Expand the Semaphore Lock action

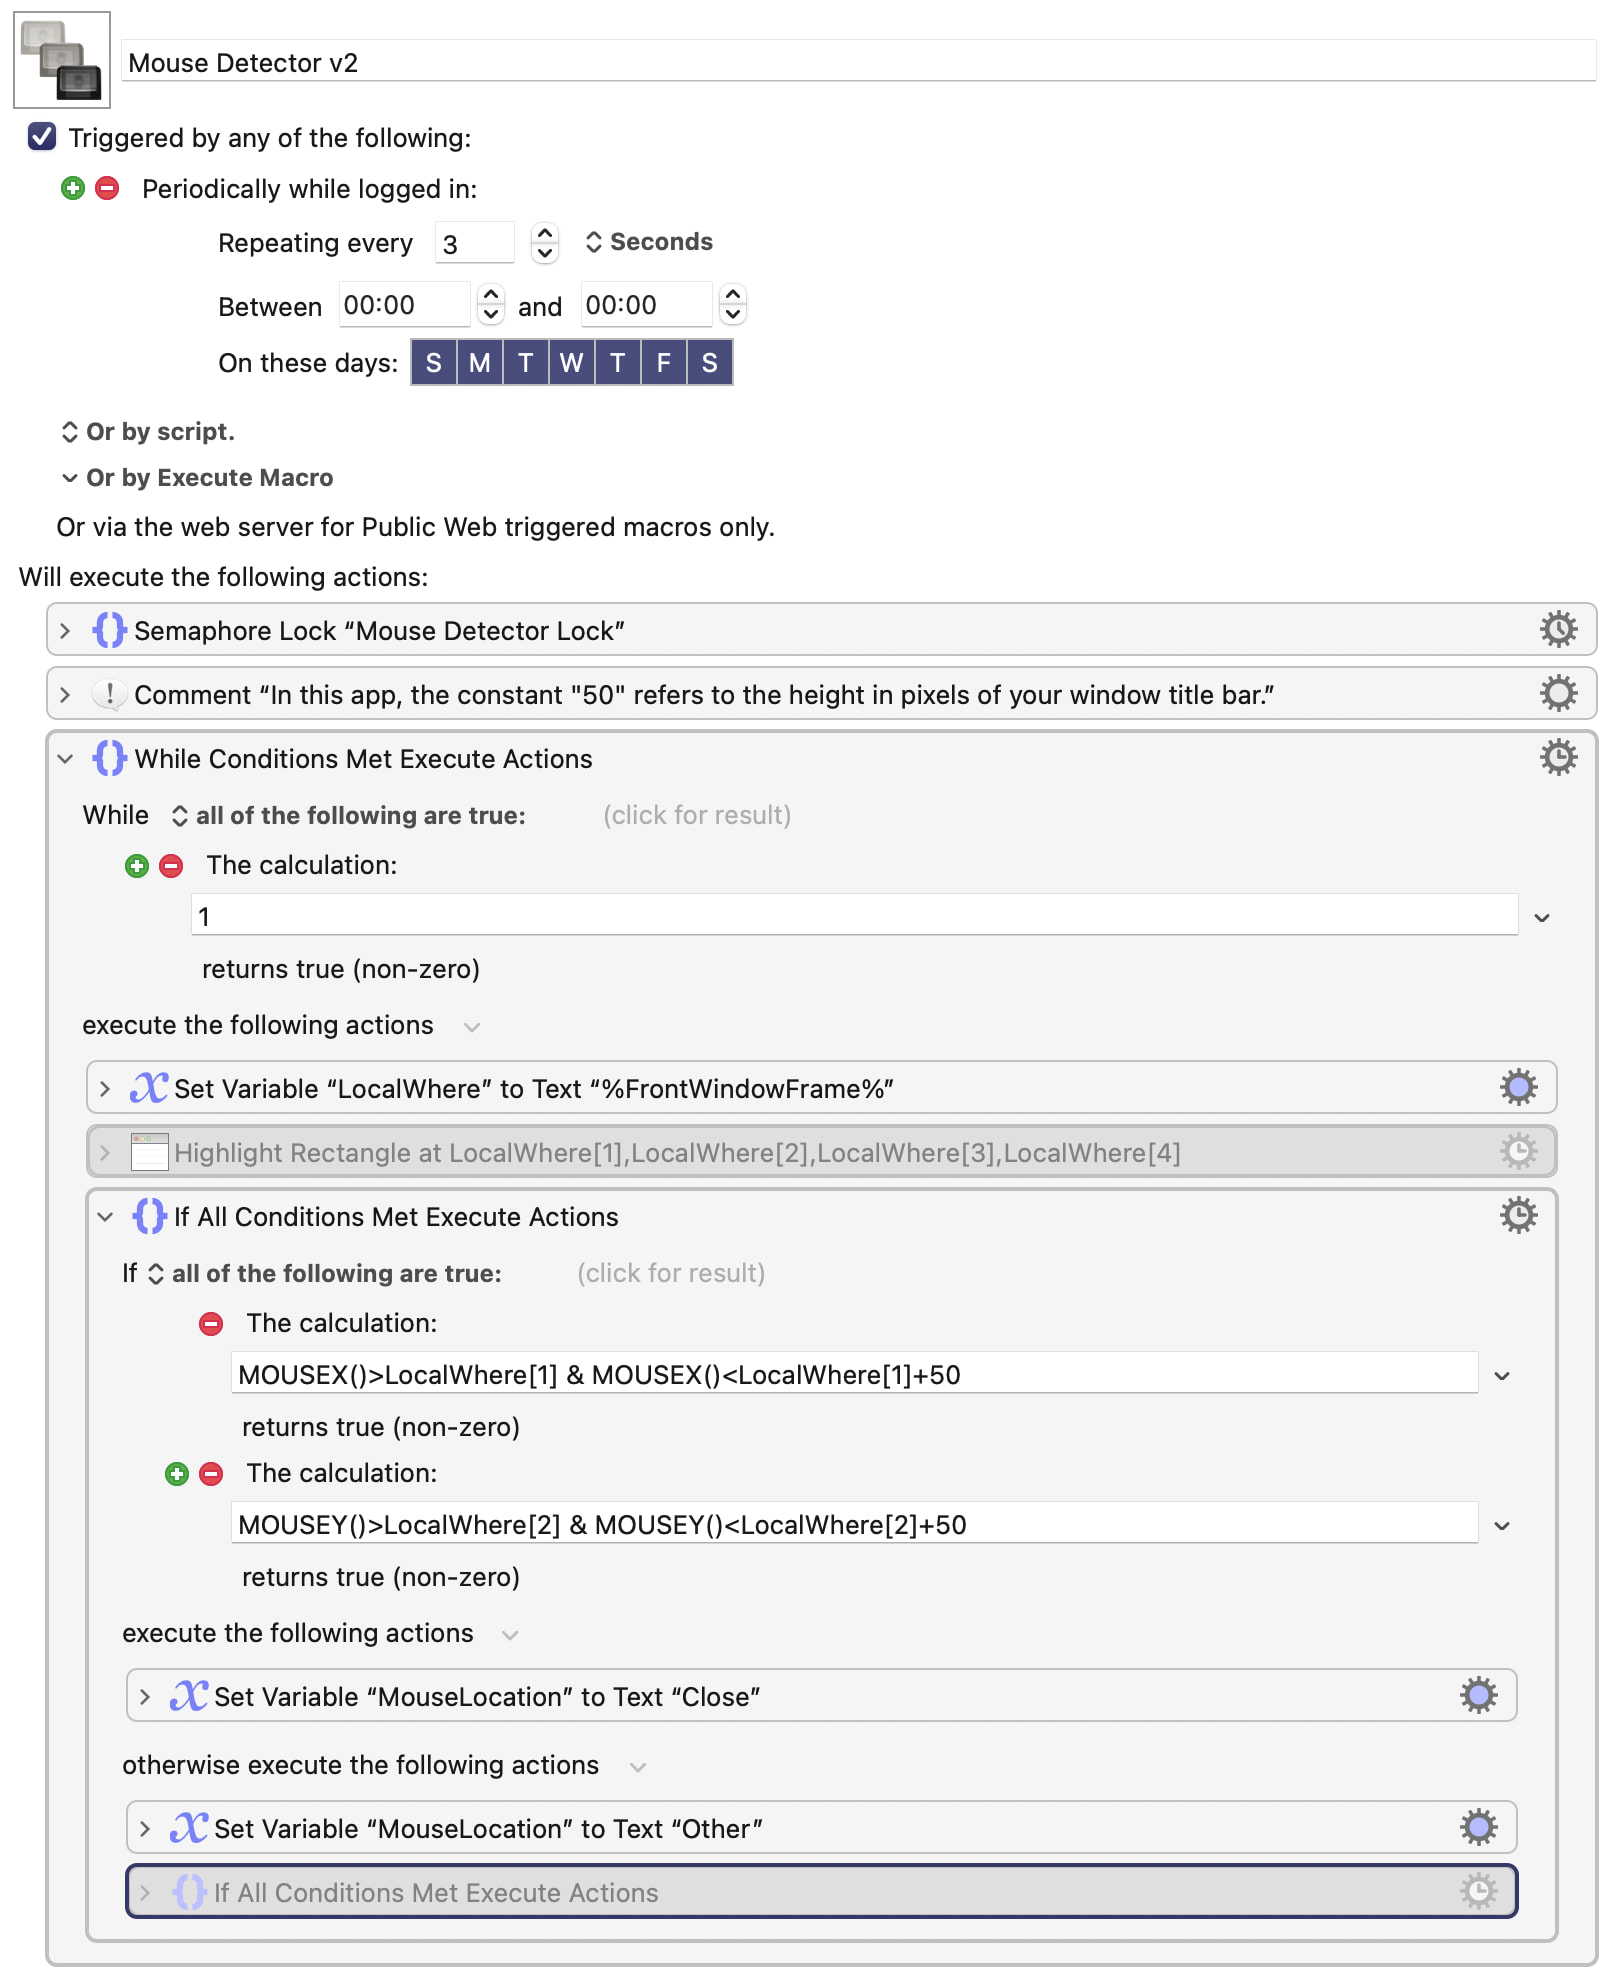pos(65,631)
